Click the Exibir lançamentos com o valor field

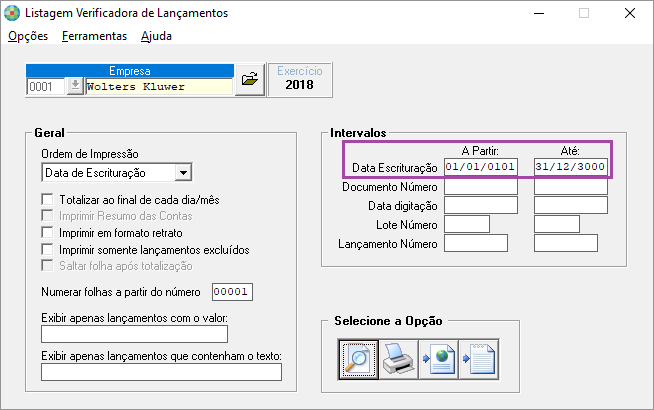(134, 334)
